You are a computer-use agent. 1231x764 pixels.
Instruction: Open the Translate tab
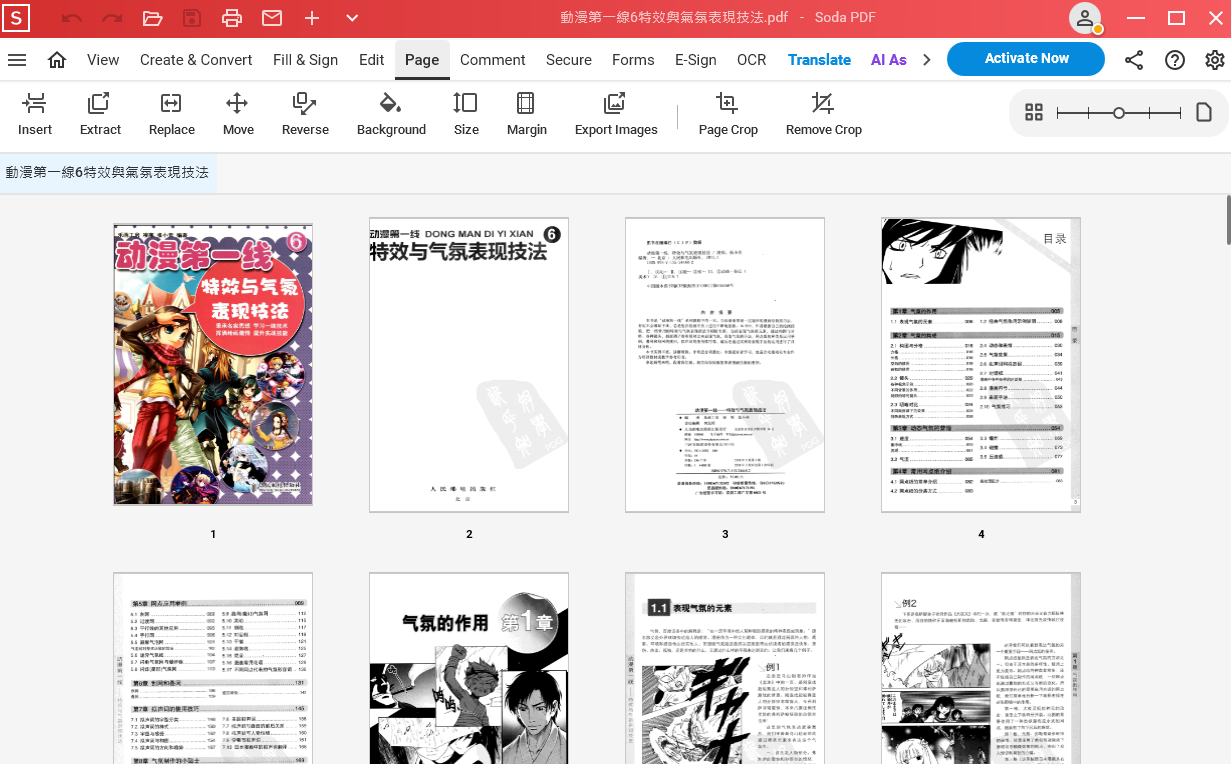point(819,60)
